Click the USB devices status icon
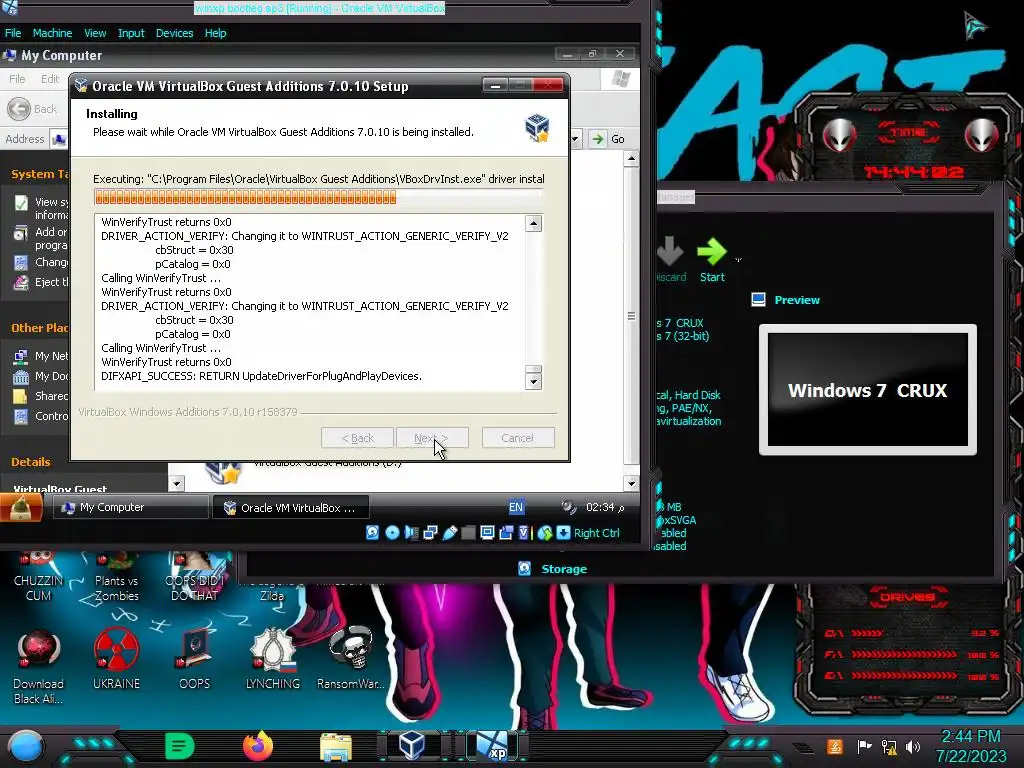 (x=449, y=533)
